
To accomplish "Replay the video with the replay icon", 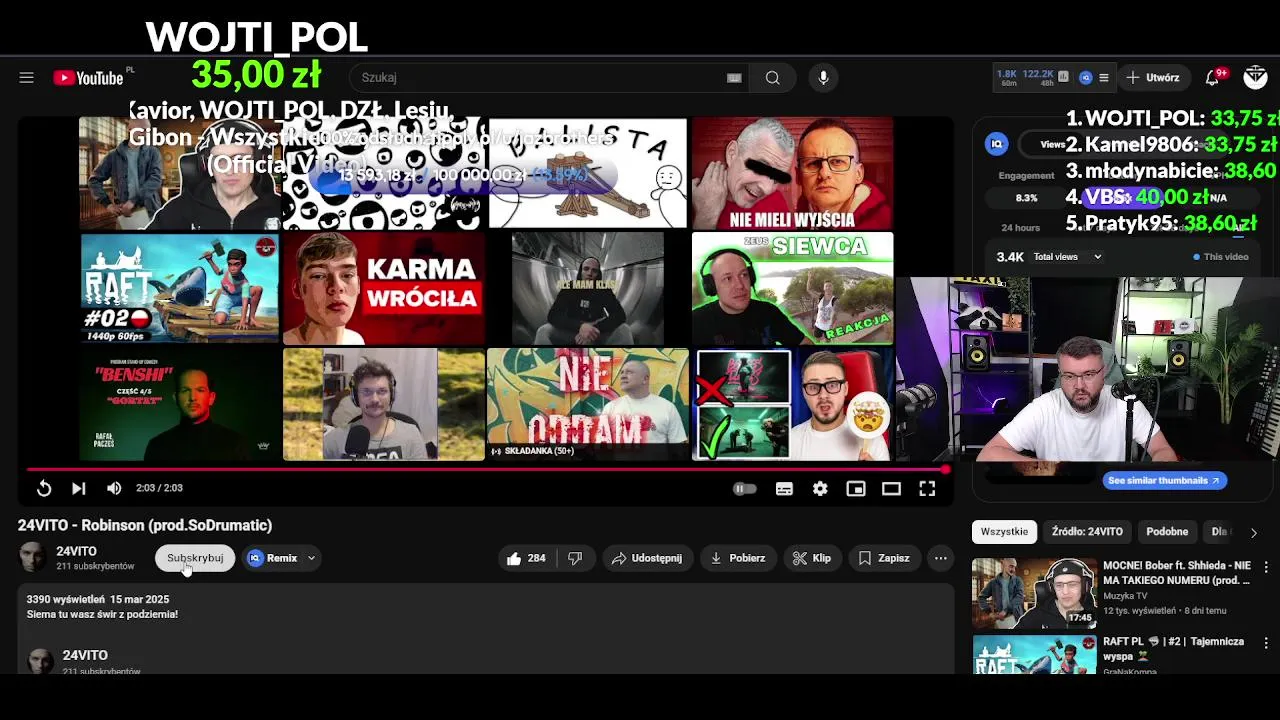I will tap(44, 488).
